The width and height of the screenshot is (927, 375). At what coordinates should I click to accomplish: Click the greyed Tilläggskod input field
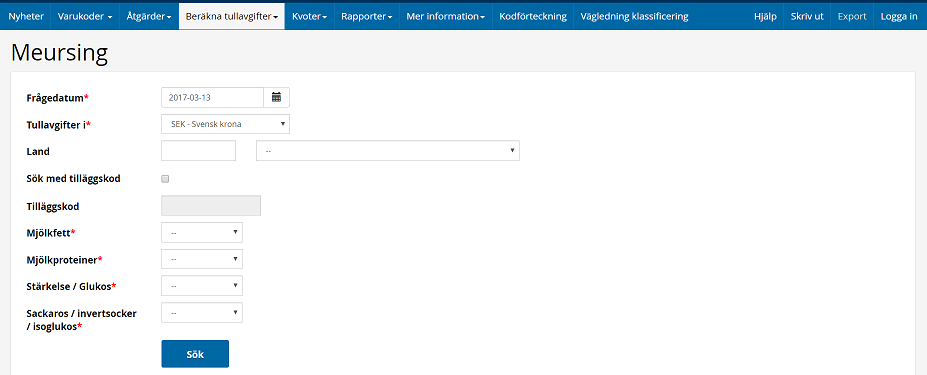pos(211,206)
